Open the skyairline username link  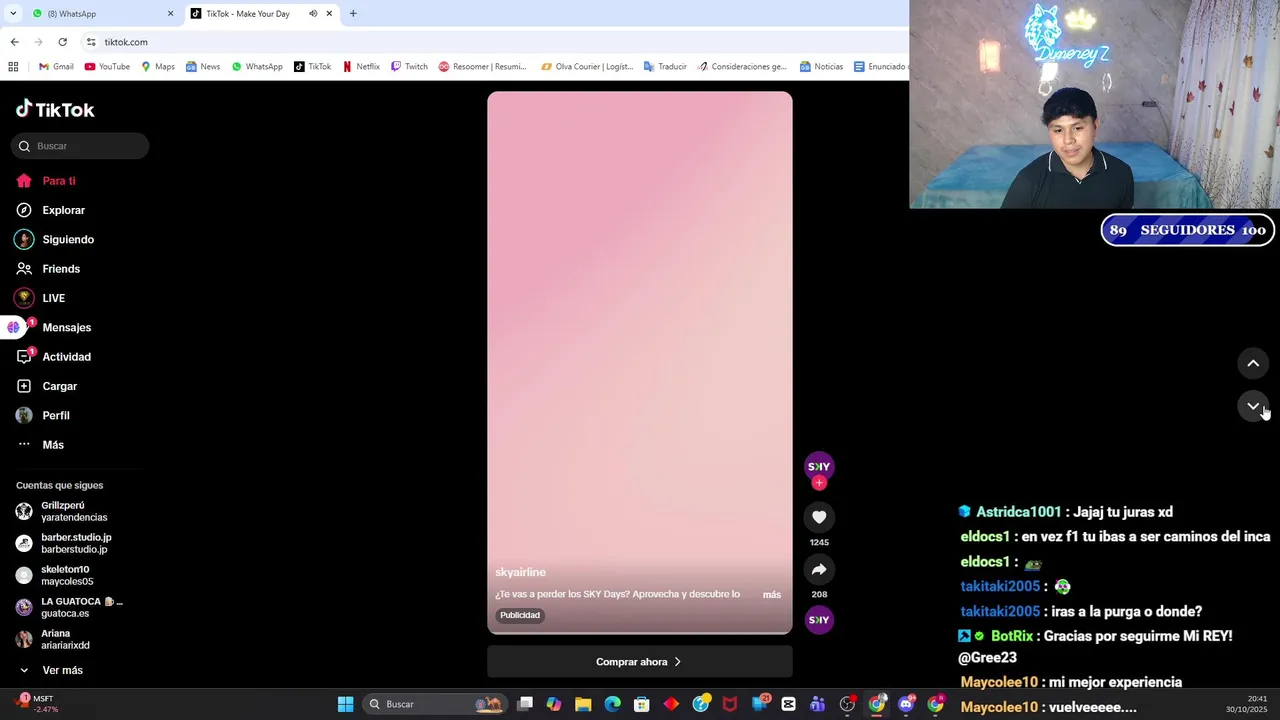[520, 572]
